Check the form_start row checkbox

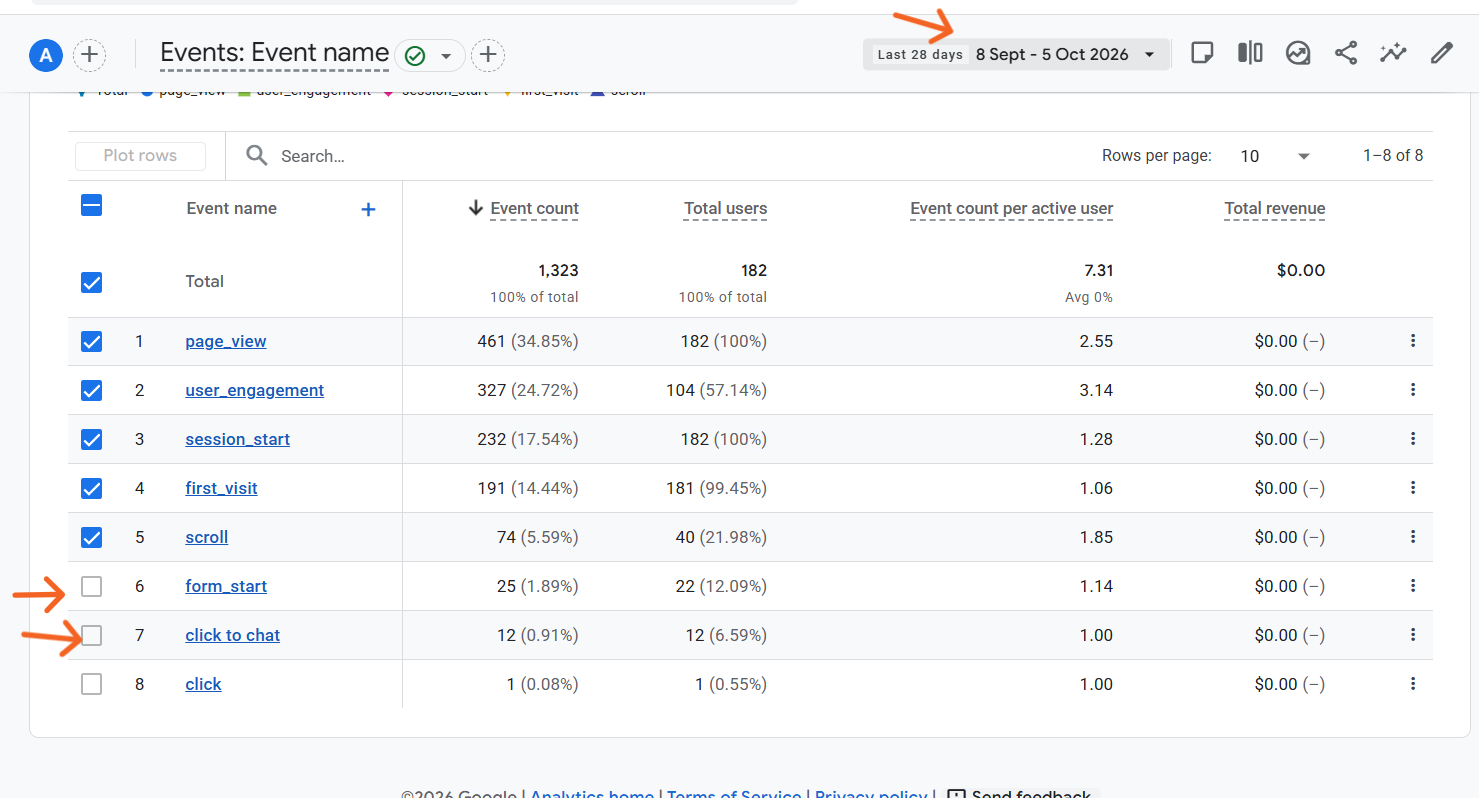91,587
